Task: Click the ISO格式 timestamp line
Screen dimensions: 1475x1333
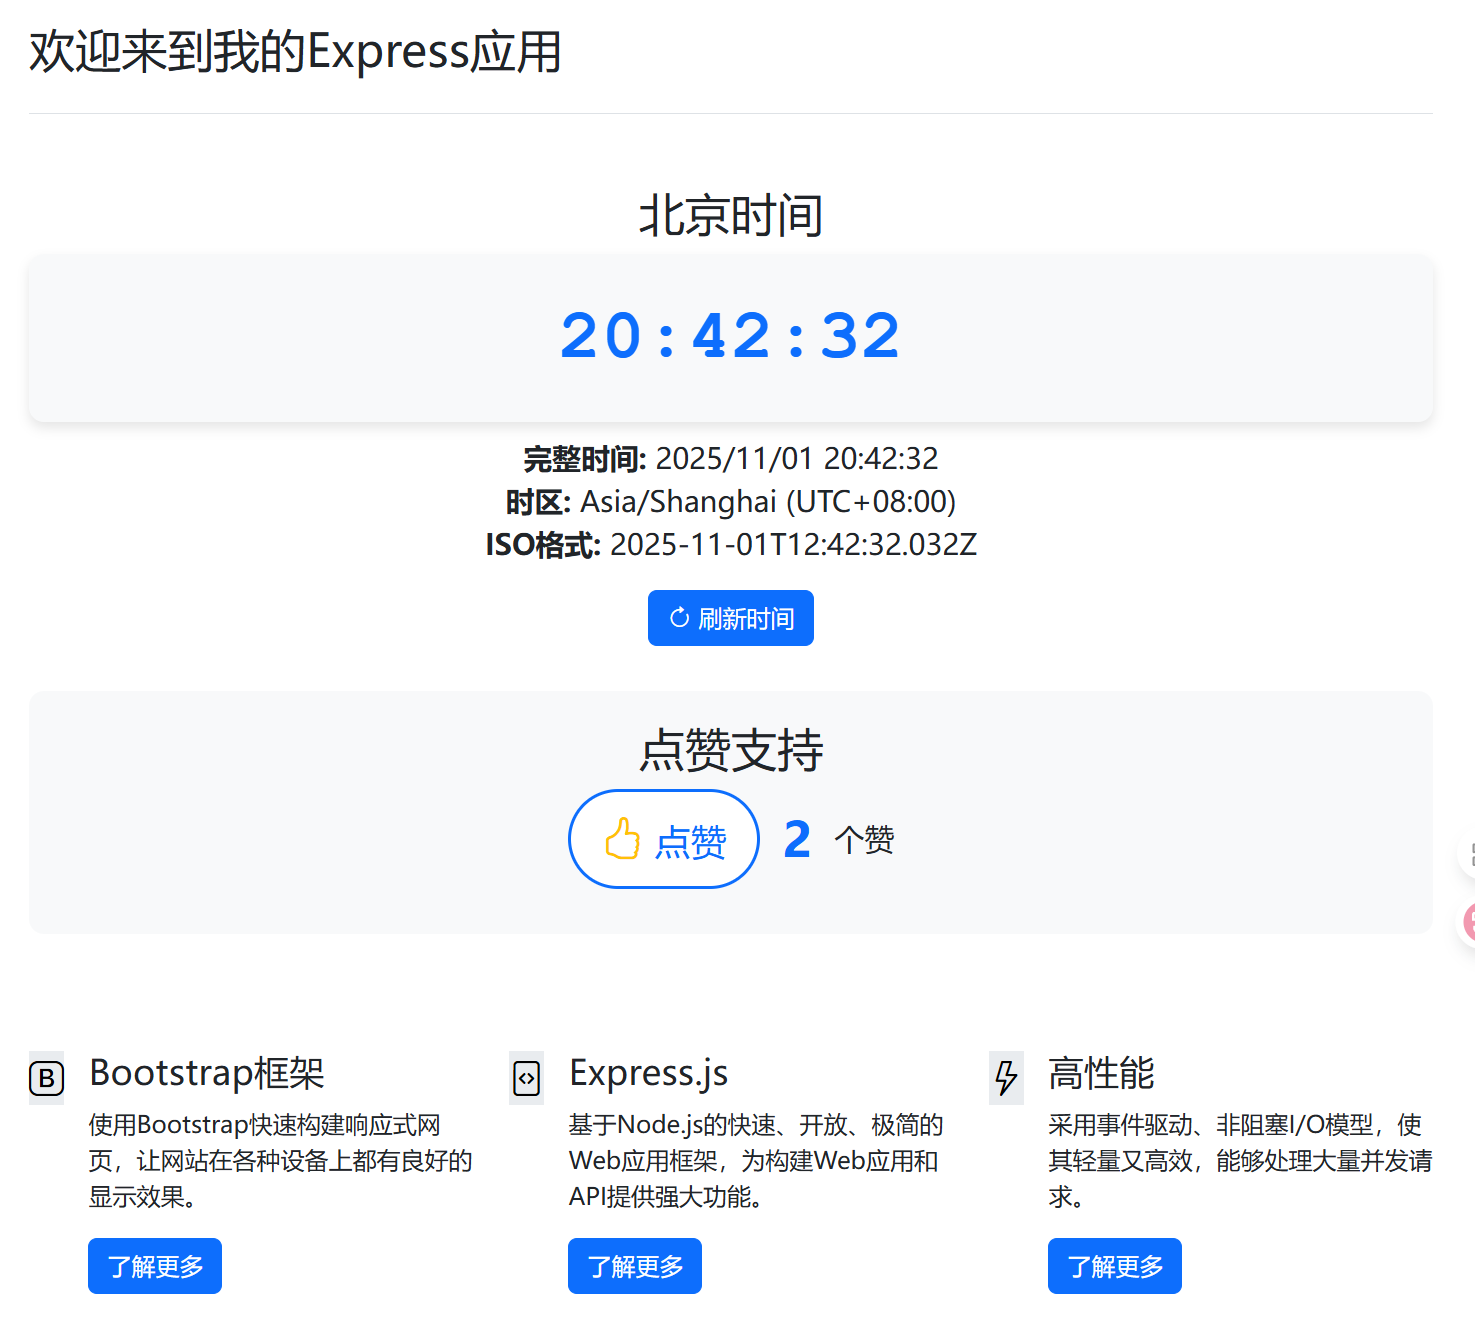Action: [730, 545]
